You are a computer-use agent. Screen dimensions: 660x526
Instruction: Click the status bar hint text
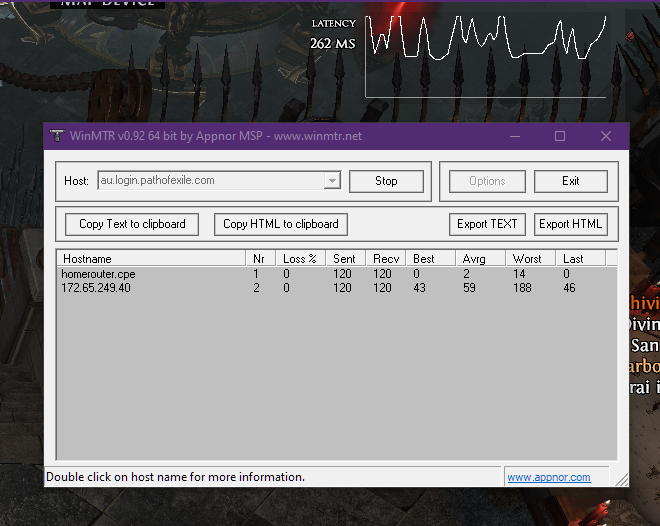pyautogui.click(x=175, y=477)
